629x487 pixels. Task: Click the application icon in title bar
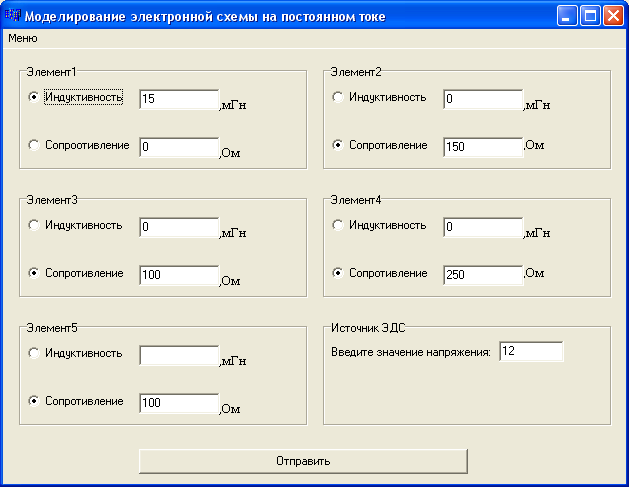point(12,16)
